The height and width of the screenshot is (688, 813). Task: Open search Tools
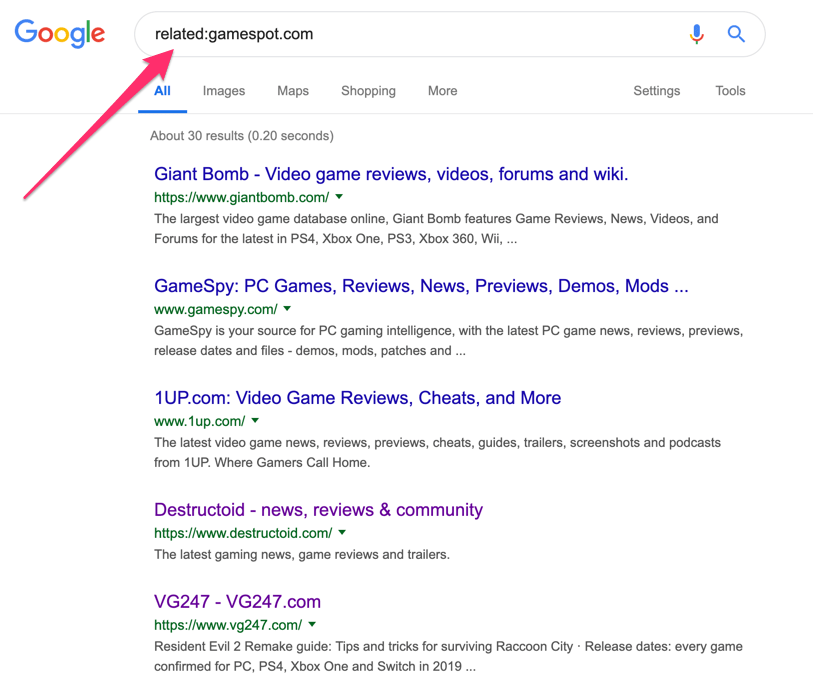(x=730, y=91)
